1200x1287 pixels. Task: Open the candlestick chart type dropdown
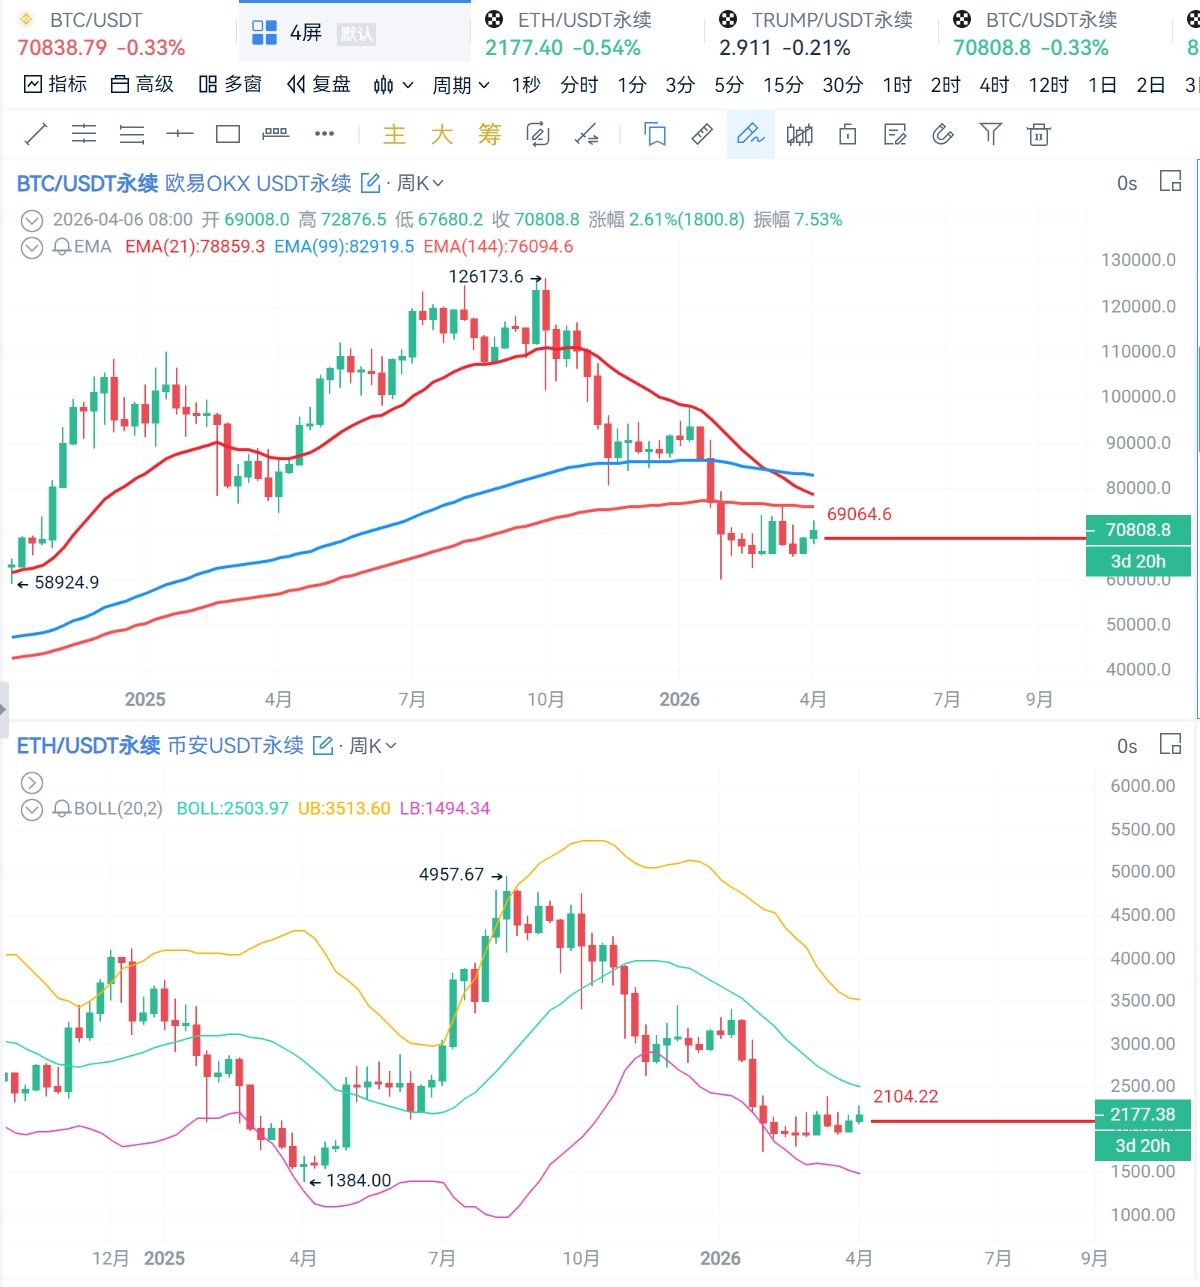coord(393,85)
